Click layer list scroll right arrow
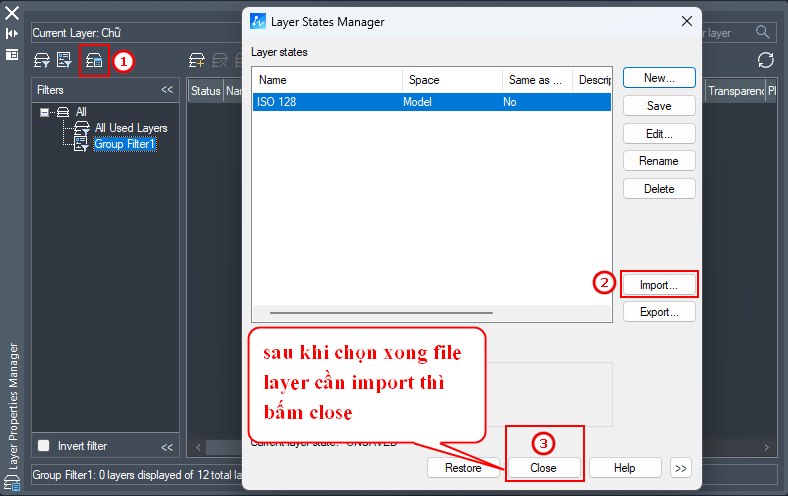 pos(766,447)
